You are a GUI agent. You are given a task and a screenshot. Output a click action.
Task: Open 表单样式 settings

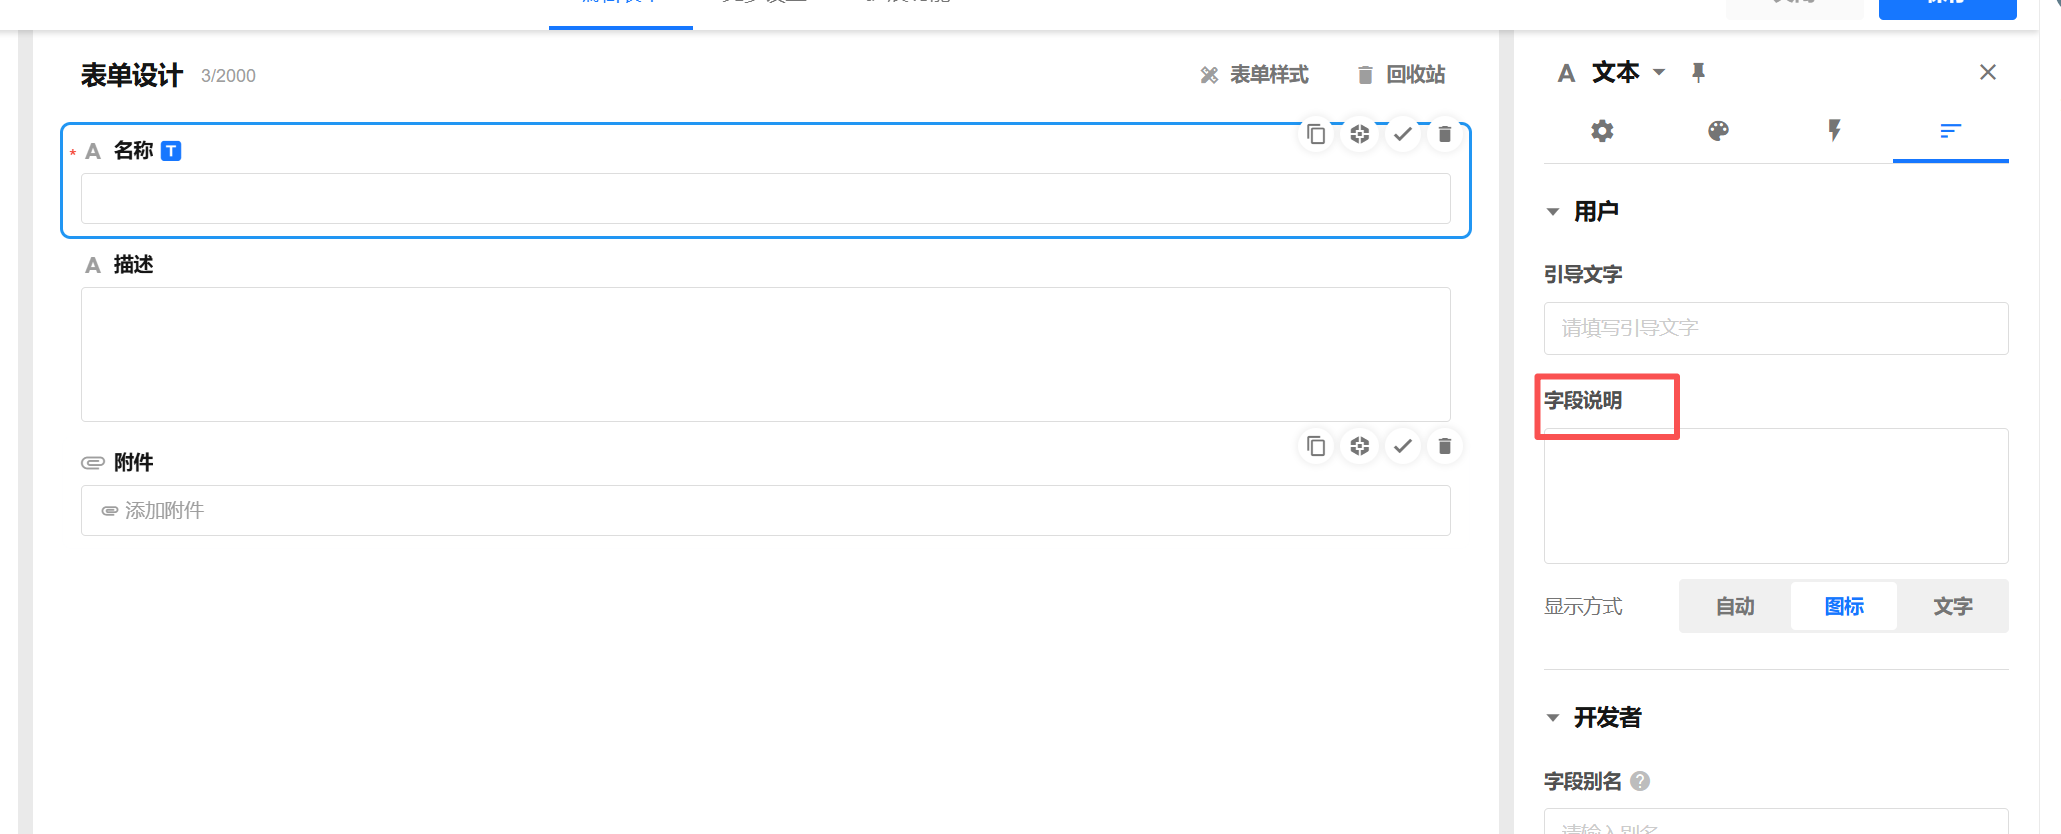(x=1254, y=75)
